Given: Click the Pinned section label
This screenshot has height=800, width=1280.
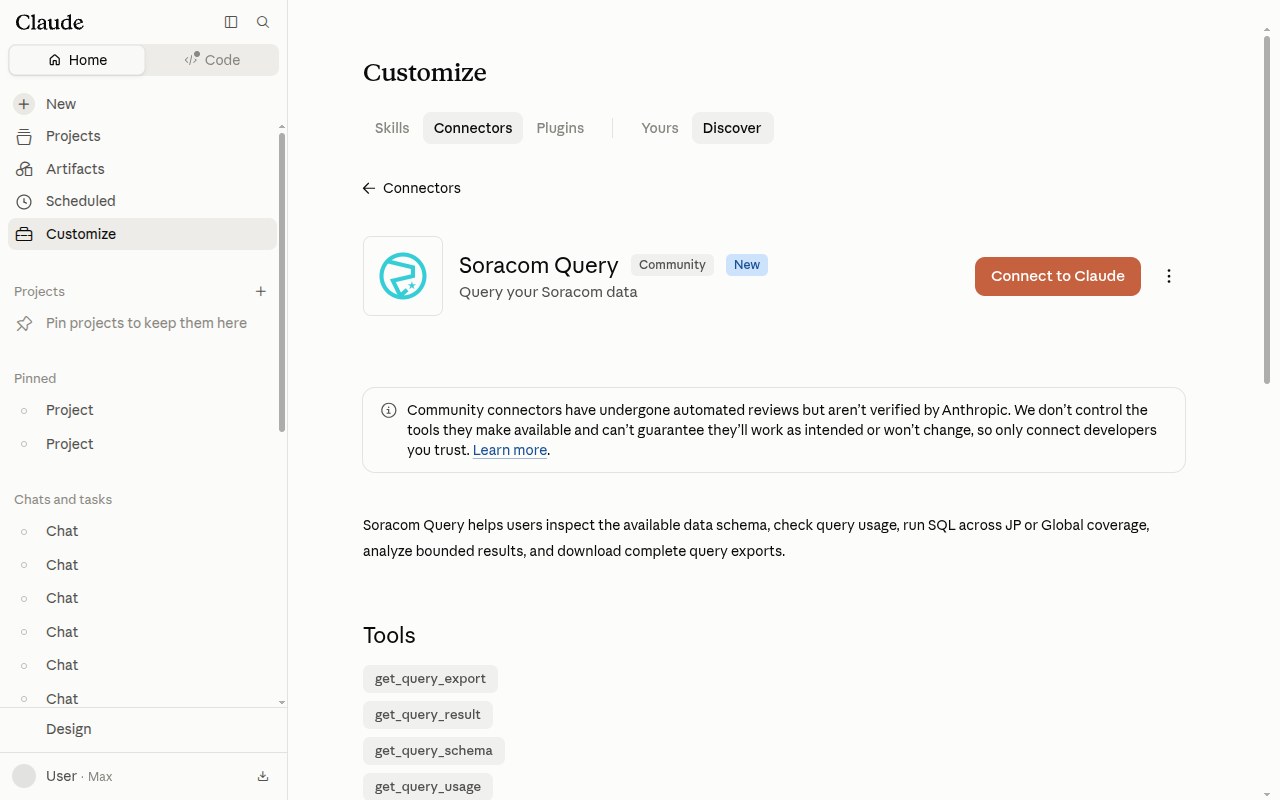Looking at the screenshot, I should point(35,378).
